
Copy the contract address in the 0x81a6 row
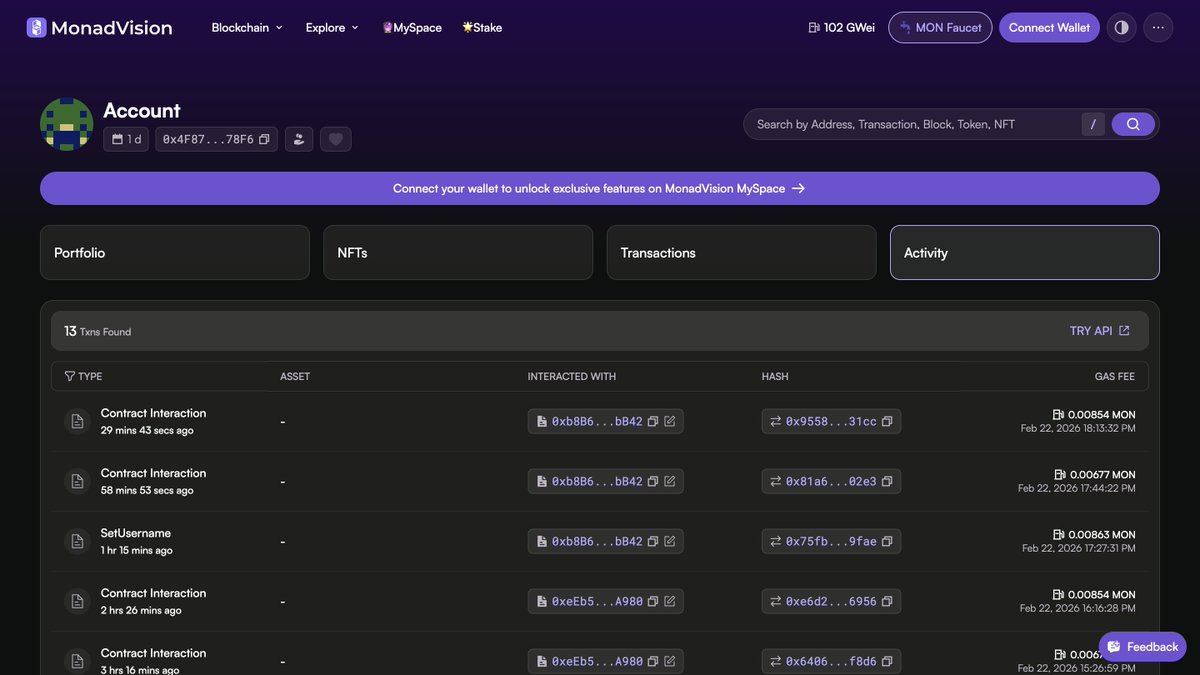(x=653, y=482)
